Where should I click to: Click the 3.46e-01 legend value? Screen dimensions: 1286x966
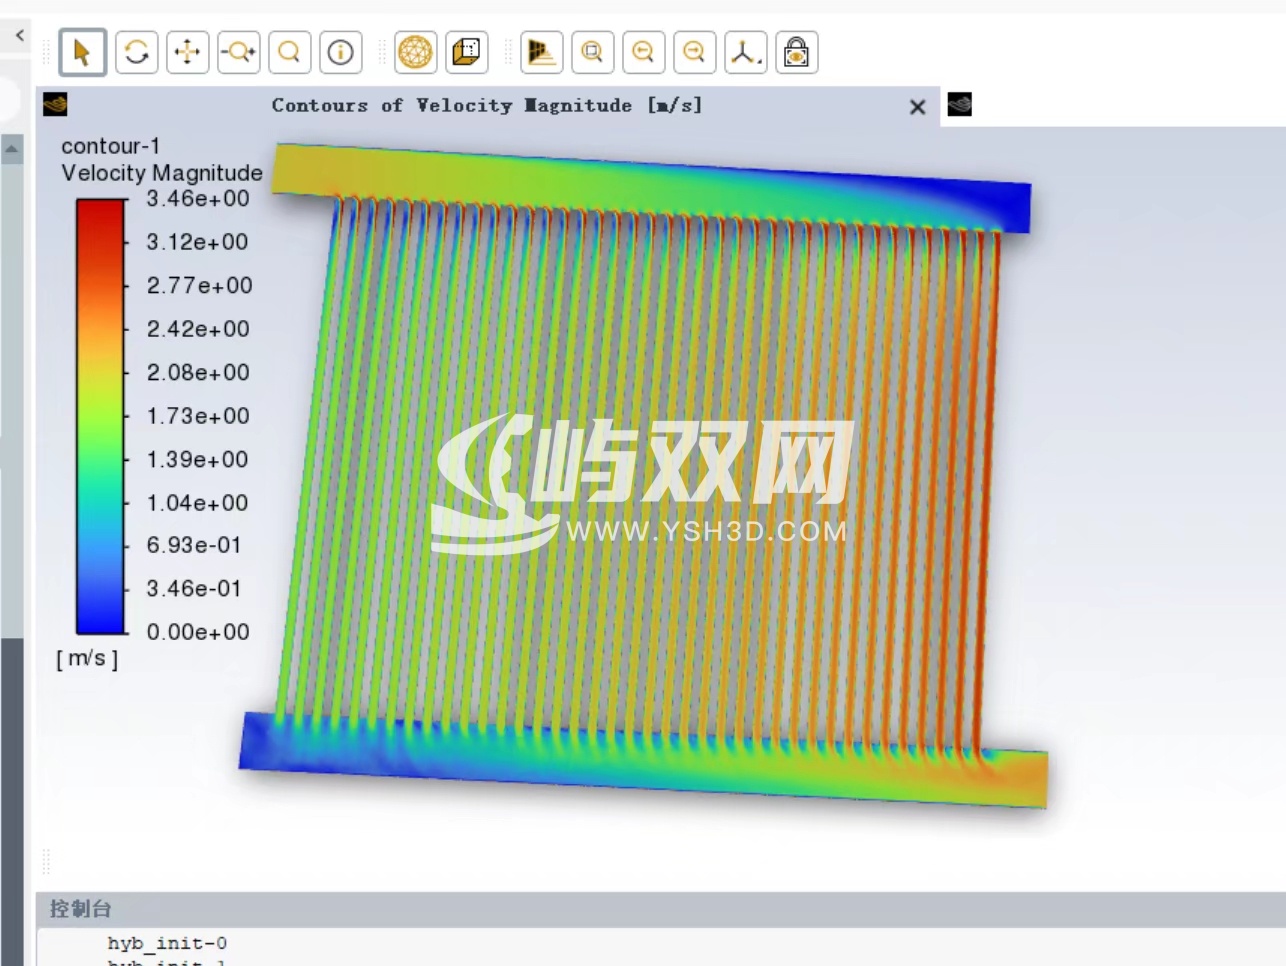coord(194,588)
